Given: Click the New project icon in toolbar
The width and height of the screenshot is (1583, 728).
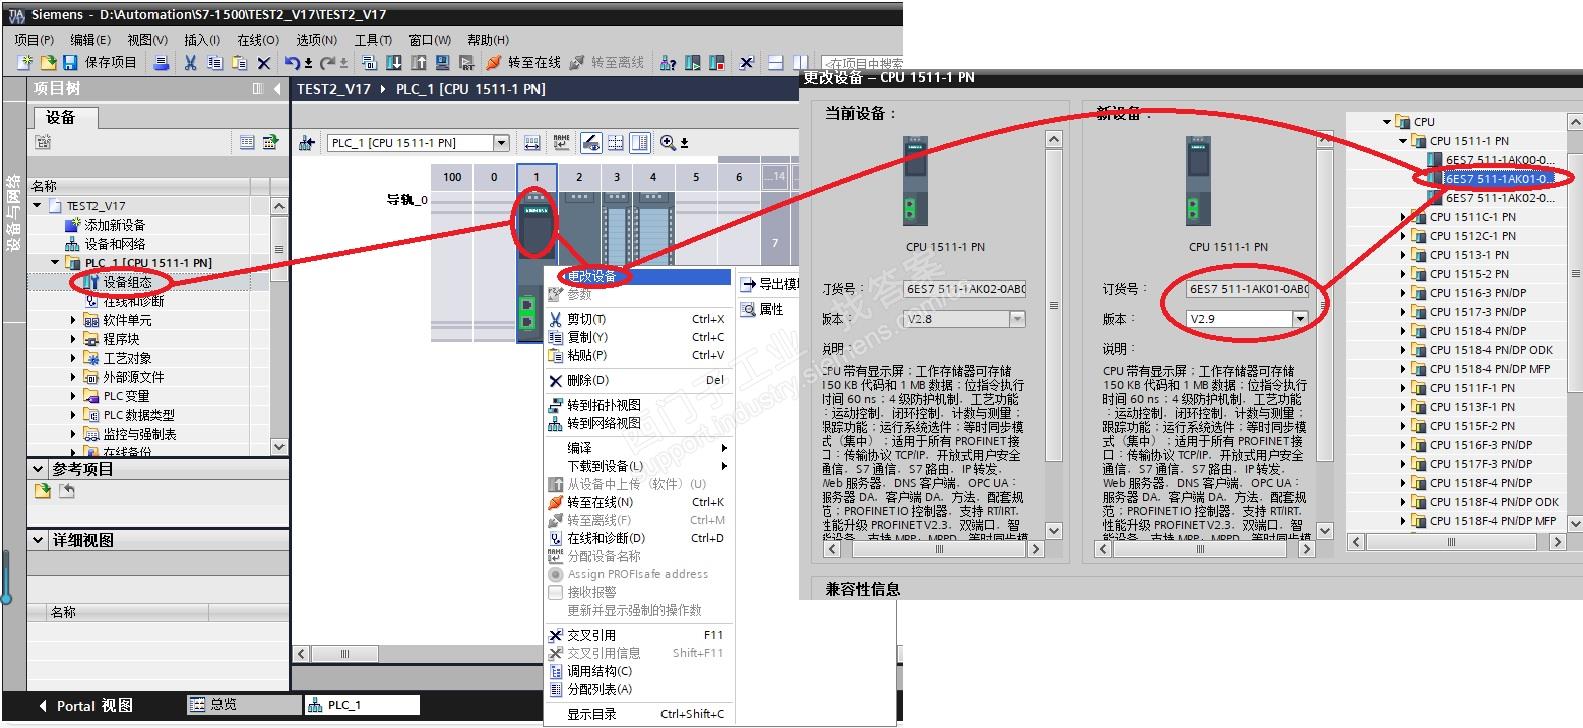Looking at the screenshot, I should click(x=26, y=63).
